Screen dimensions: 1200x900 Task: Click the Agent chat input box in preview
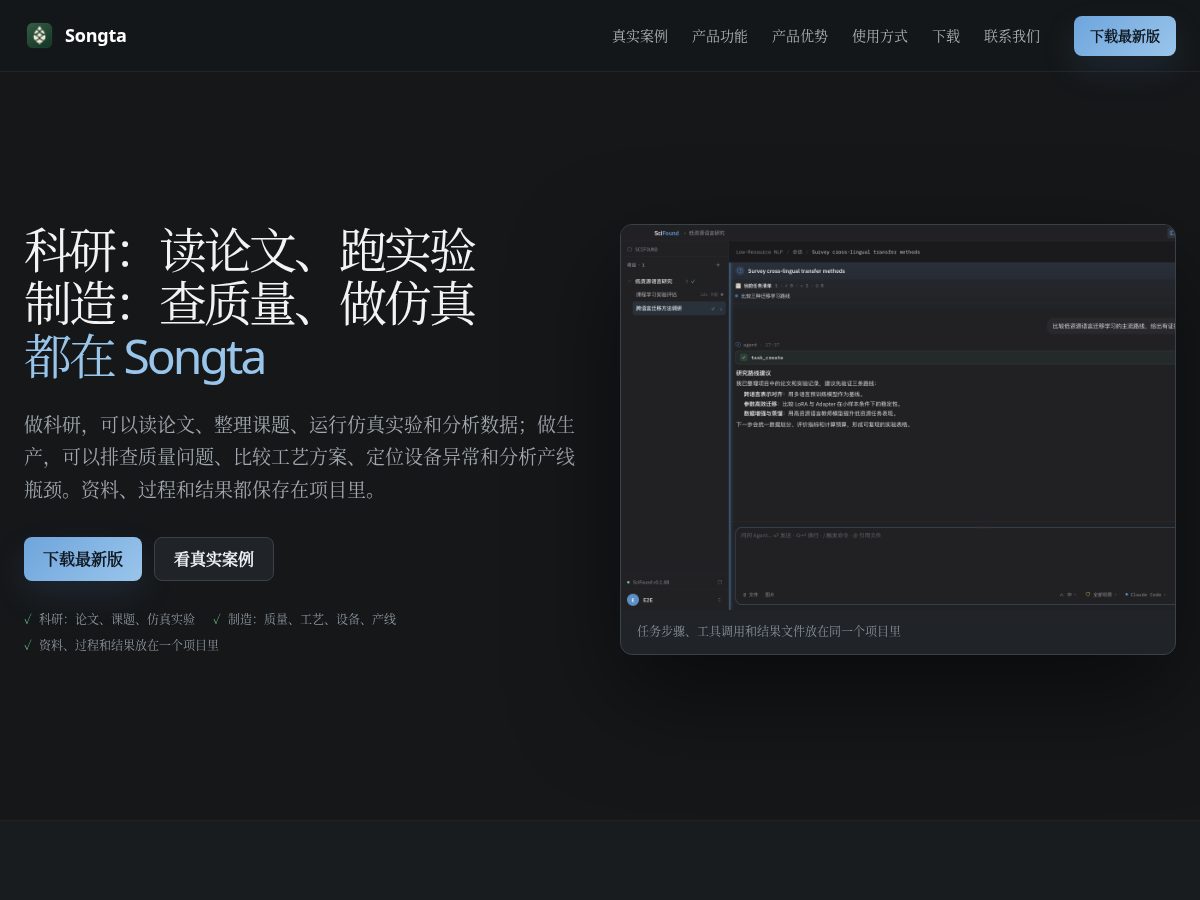(x=955, y=565)
